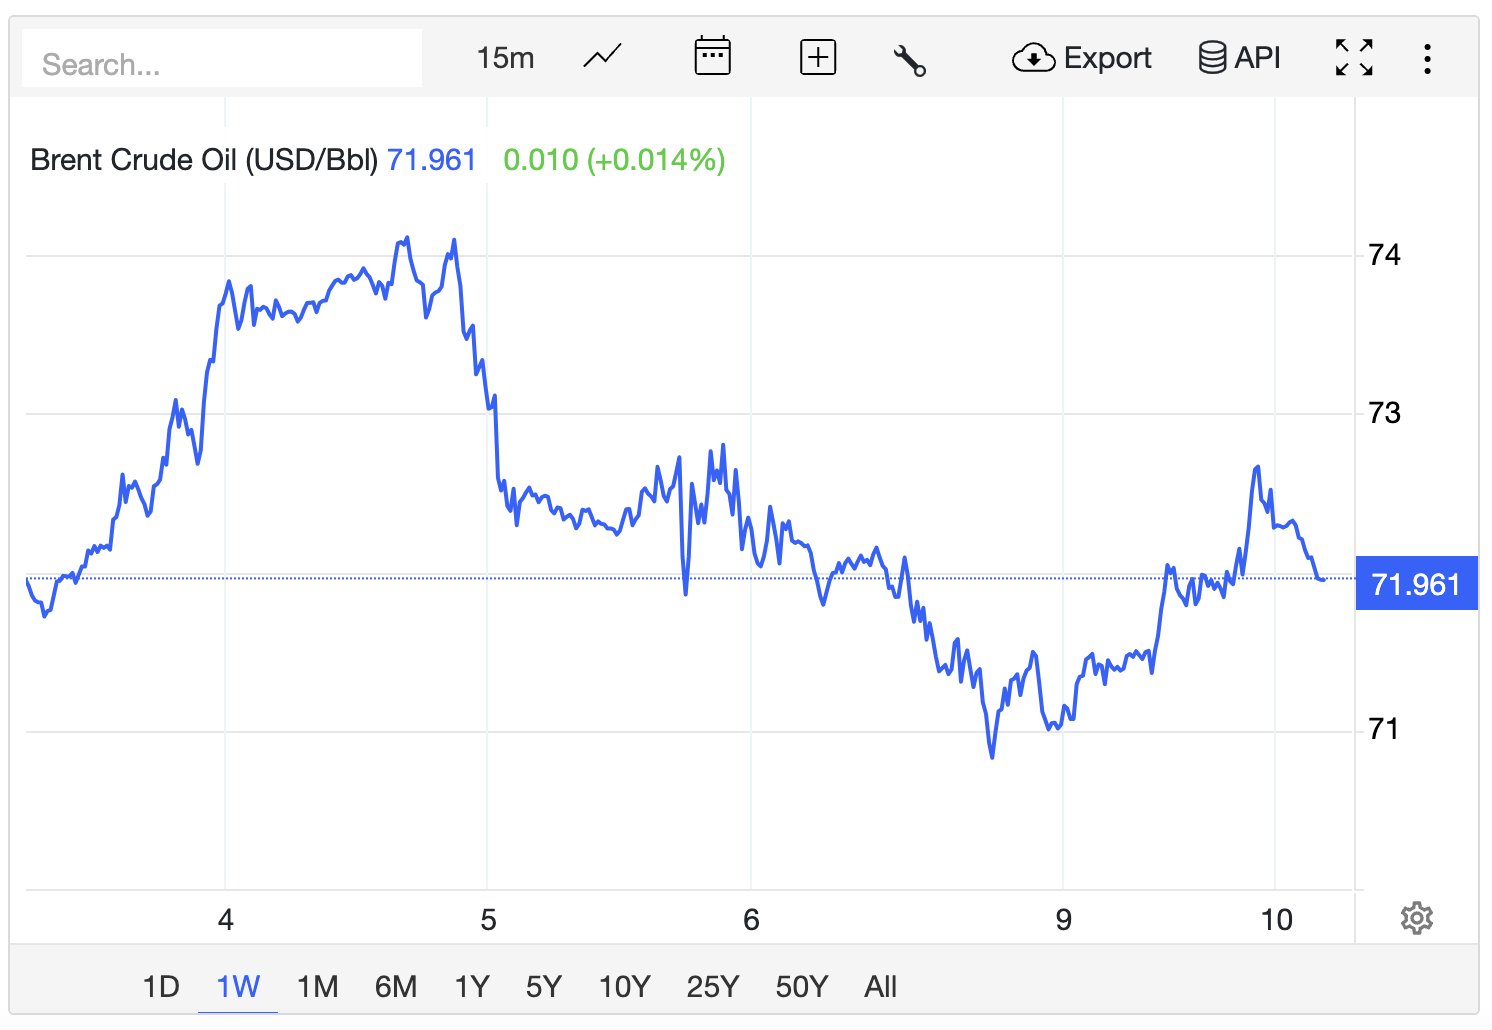This screenshot has width=1492, height=1030.
Task: Click the 74 price axis label
Action: [1384, 255]
